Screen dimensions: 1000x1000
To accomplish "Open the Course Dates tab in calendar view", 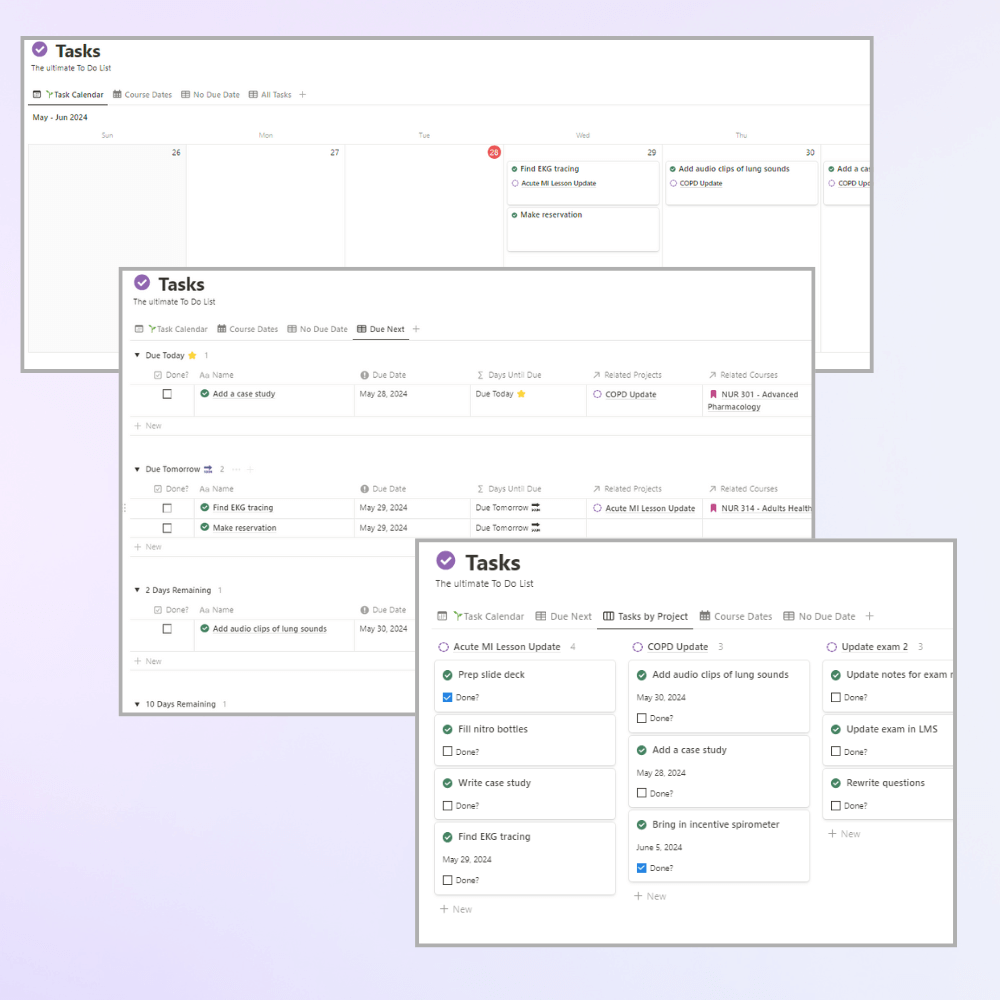I will [x=142, y=95].
